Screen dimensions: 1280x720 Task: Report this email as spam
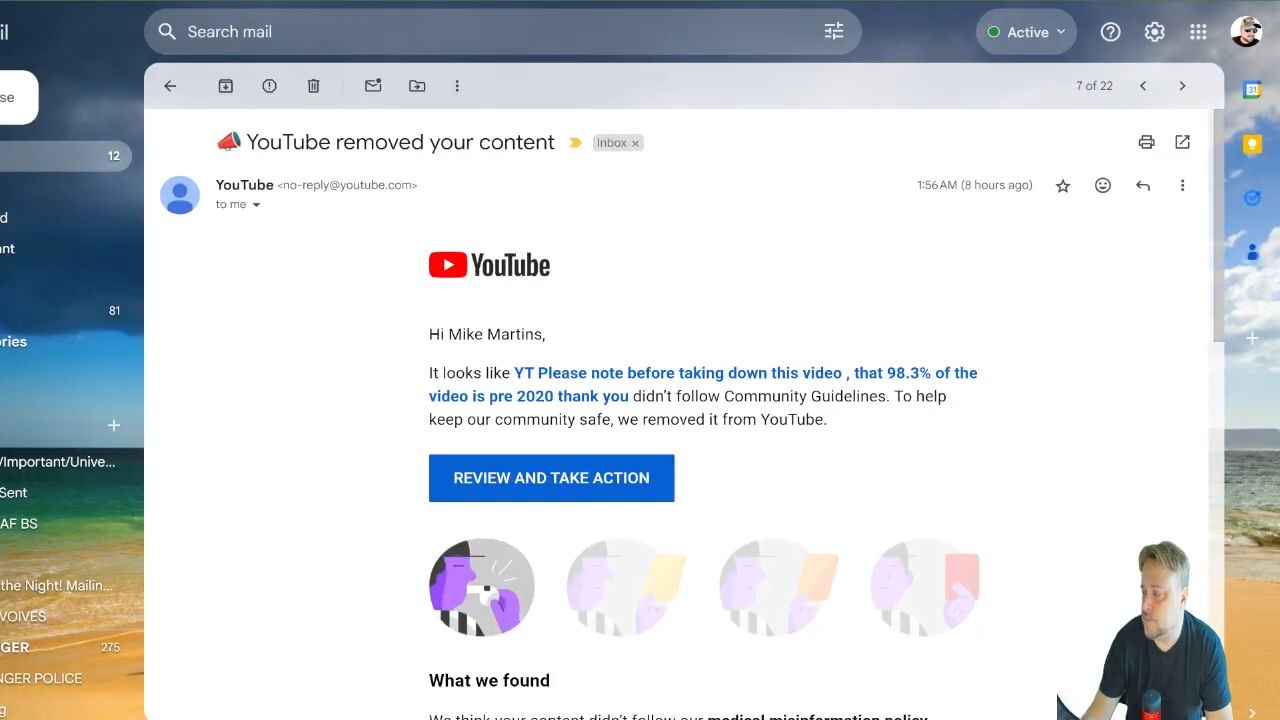point(269,86)
